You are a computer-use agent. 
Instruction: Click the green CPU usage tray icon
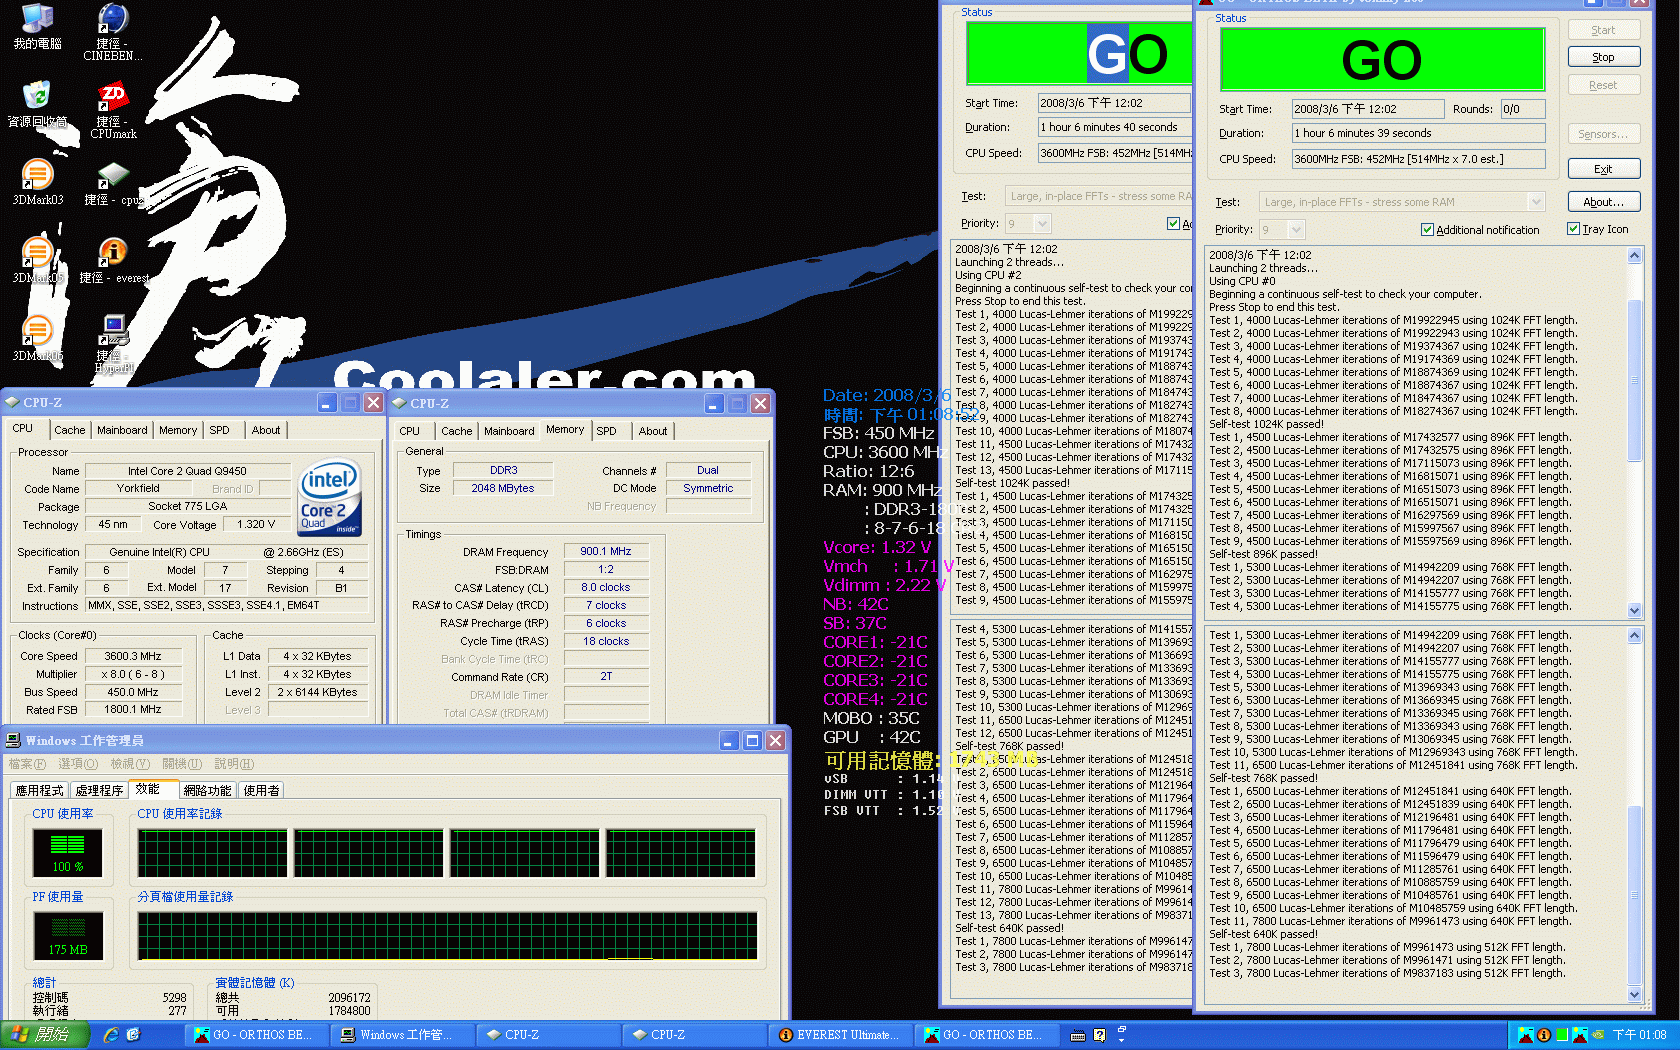(x=1562, y=1035)
